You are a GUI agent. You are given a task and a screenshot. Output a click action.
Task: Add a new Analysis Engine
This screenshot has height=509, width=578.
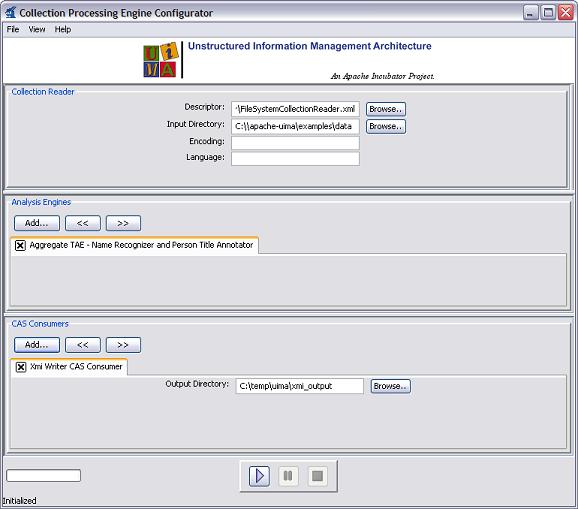click(x=36, y=223)
